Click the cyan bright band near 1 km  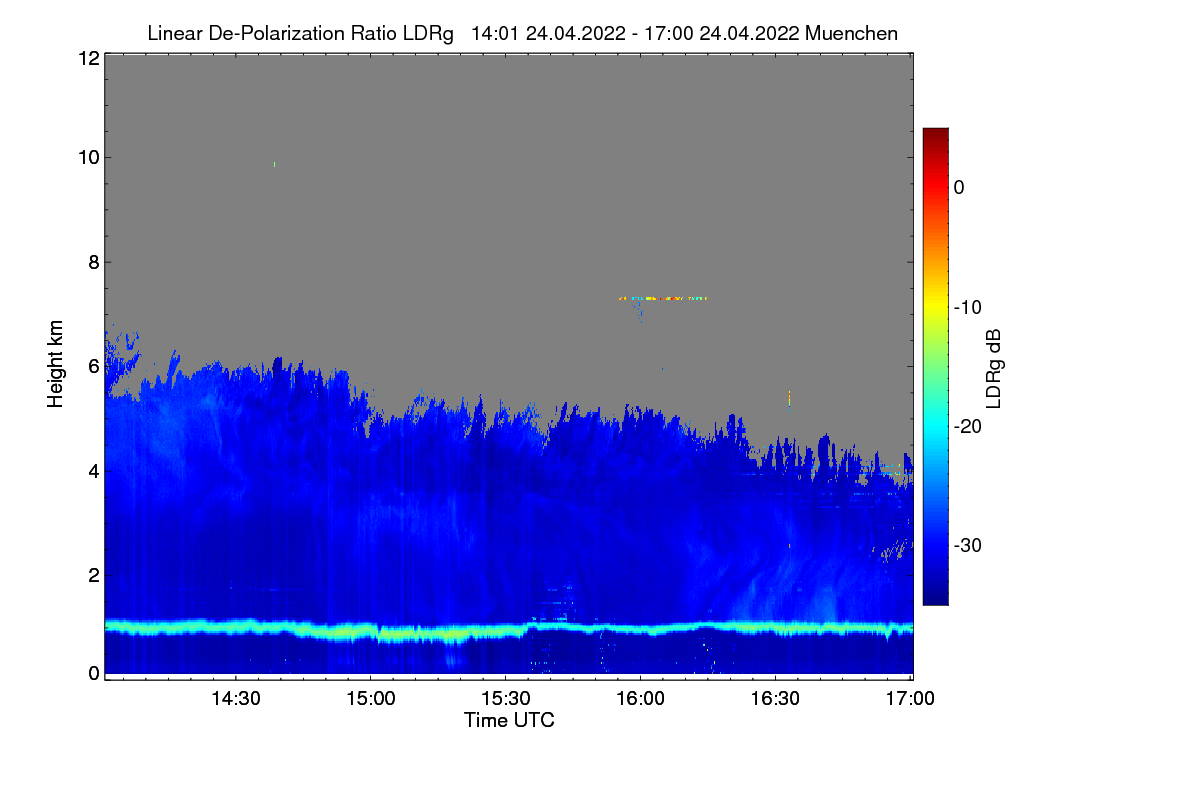509,629
